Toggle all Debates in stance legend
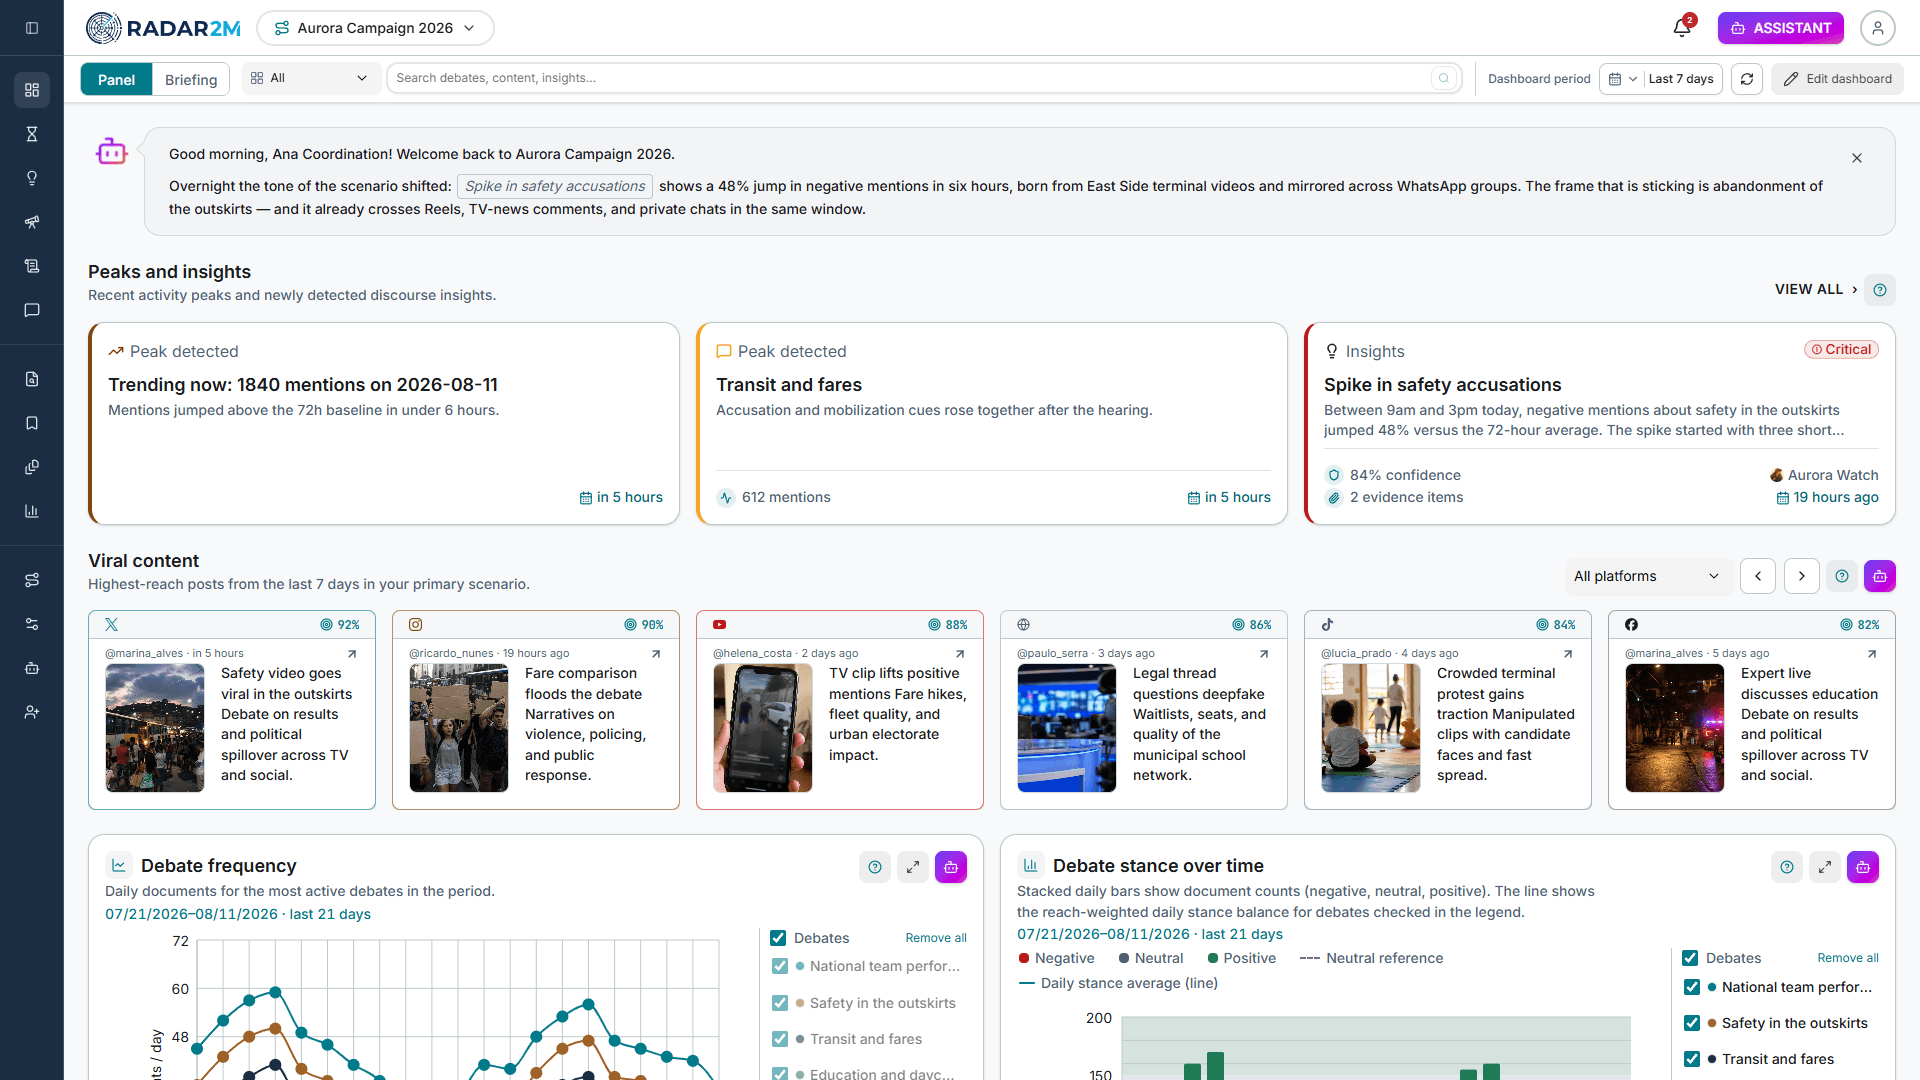1920x1080 pixels. pyautogui.click(x=1690, y=958)
